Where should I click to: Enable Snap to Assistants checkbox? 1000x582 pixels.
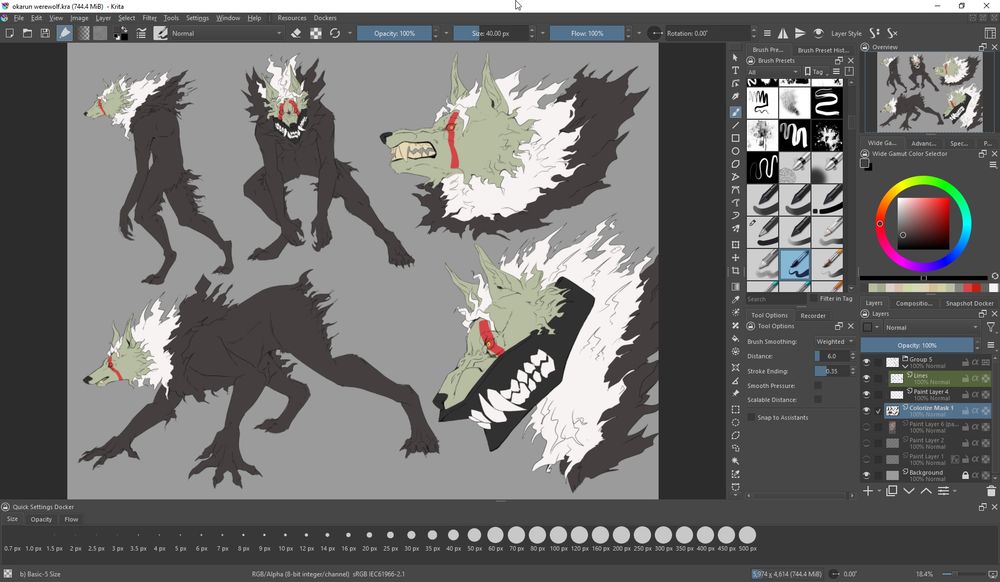click(x=751, y=417)
